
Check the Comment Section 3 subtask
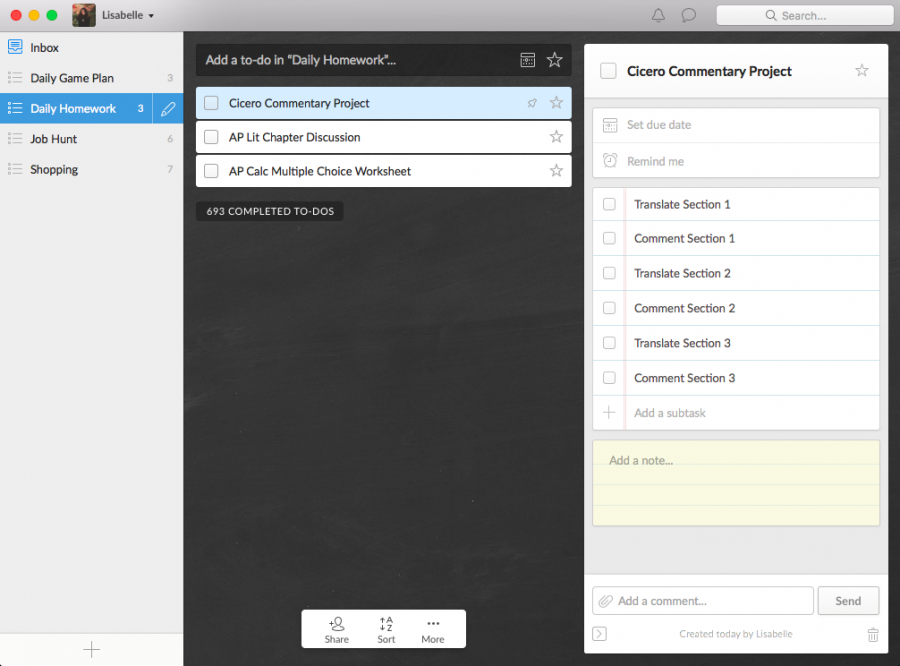609,378
